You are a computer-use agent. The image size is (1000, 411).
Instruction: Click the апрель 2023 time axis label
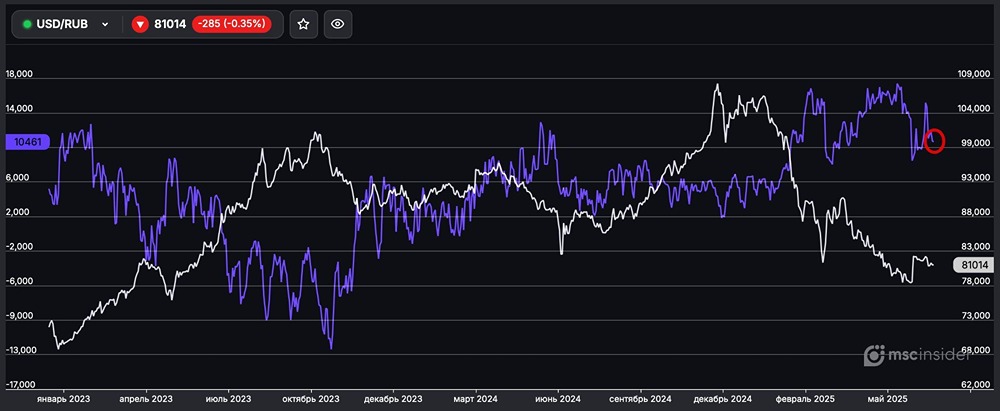click(x=147, y=399)
